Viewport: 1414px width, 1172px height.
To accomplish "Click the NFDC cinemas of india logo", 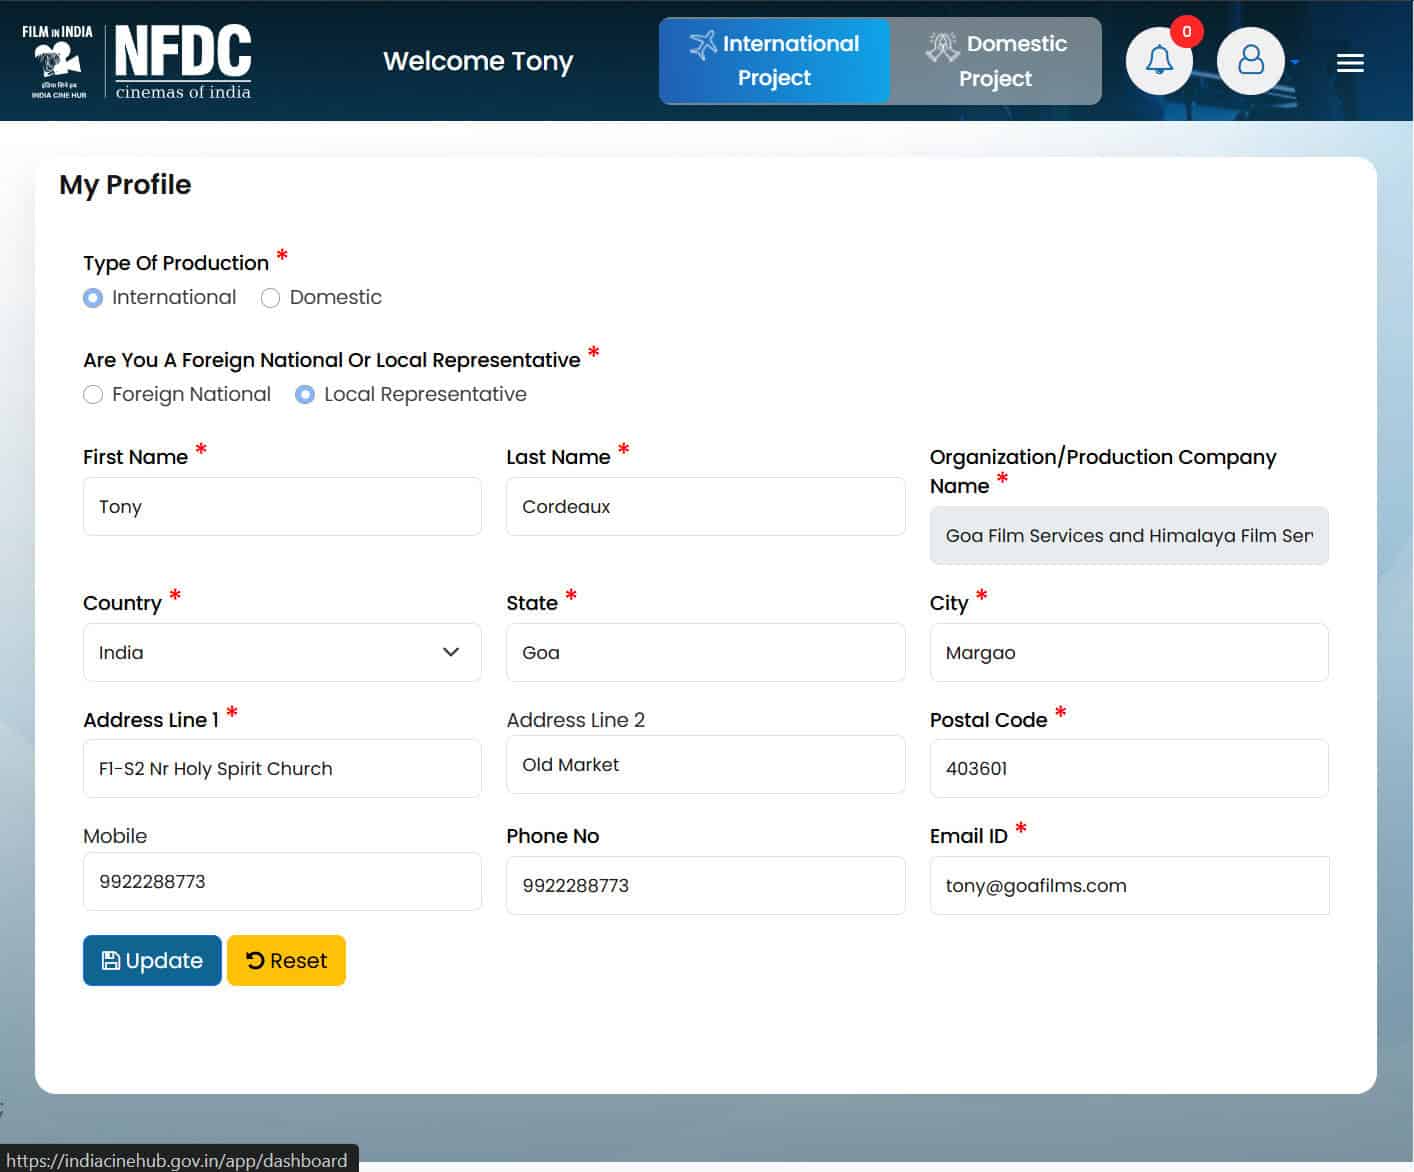I will pyautogui.click(x=183, y=62).
